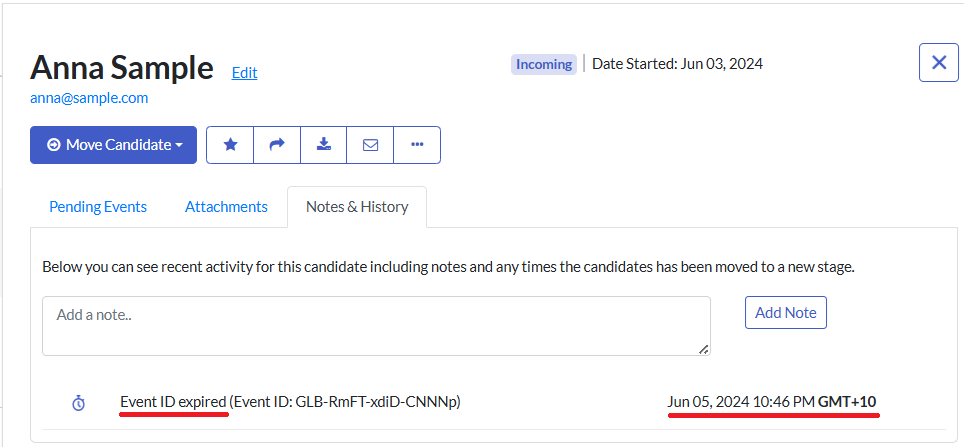Close the candidate panel with X
Viewport: 964px width, 447px height.
pos(938,63)
